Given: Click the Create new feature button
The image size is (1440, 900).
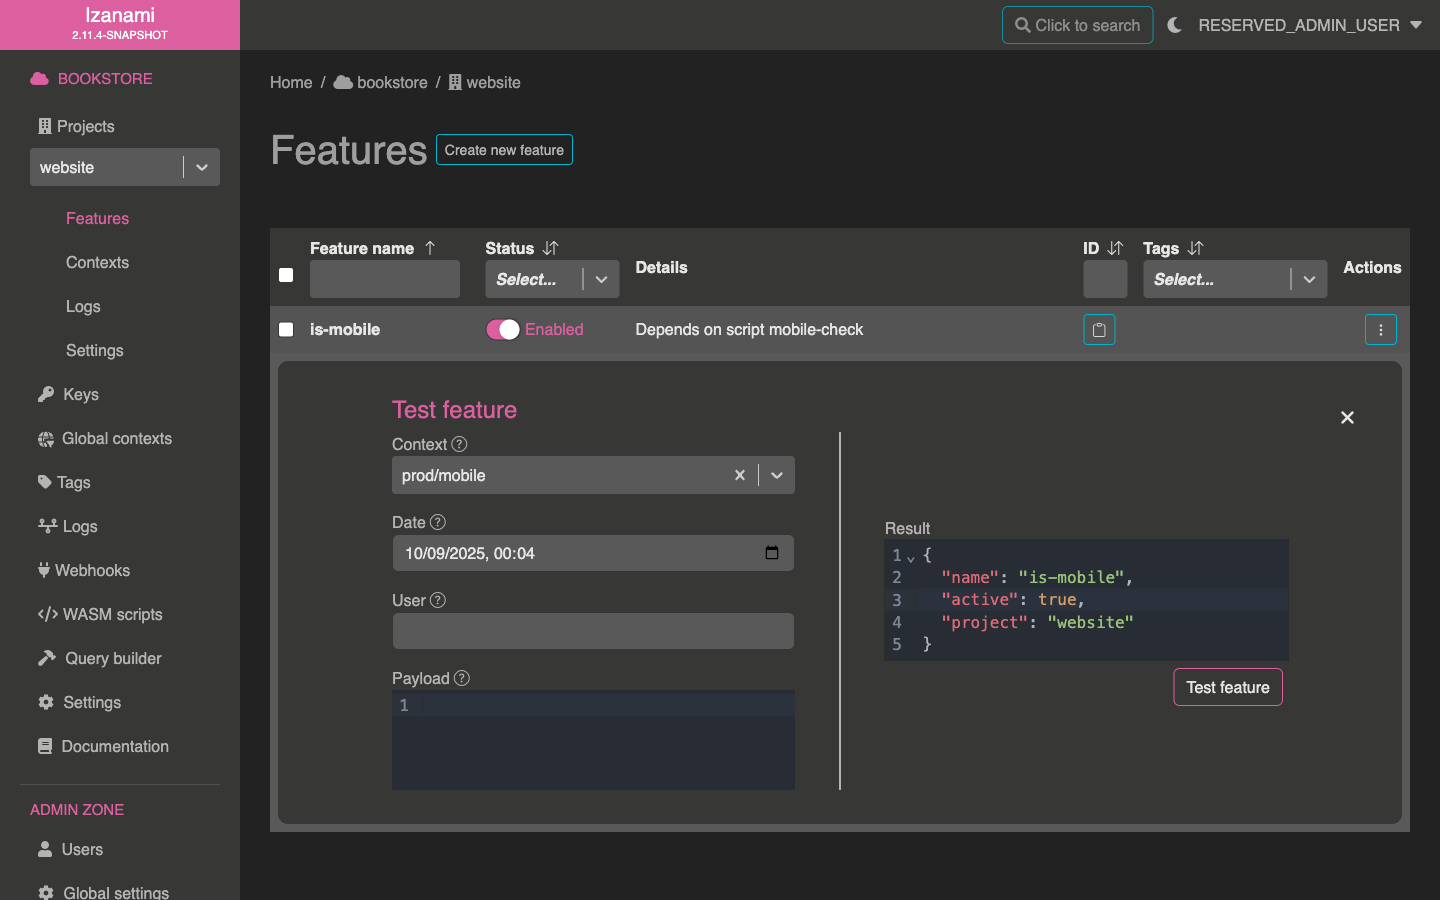Looking at the screenshot, I should [x=504, y=150].
